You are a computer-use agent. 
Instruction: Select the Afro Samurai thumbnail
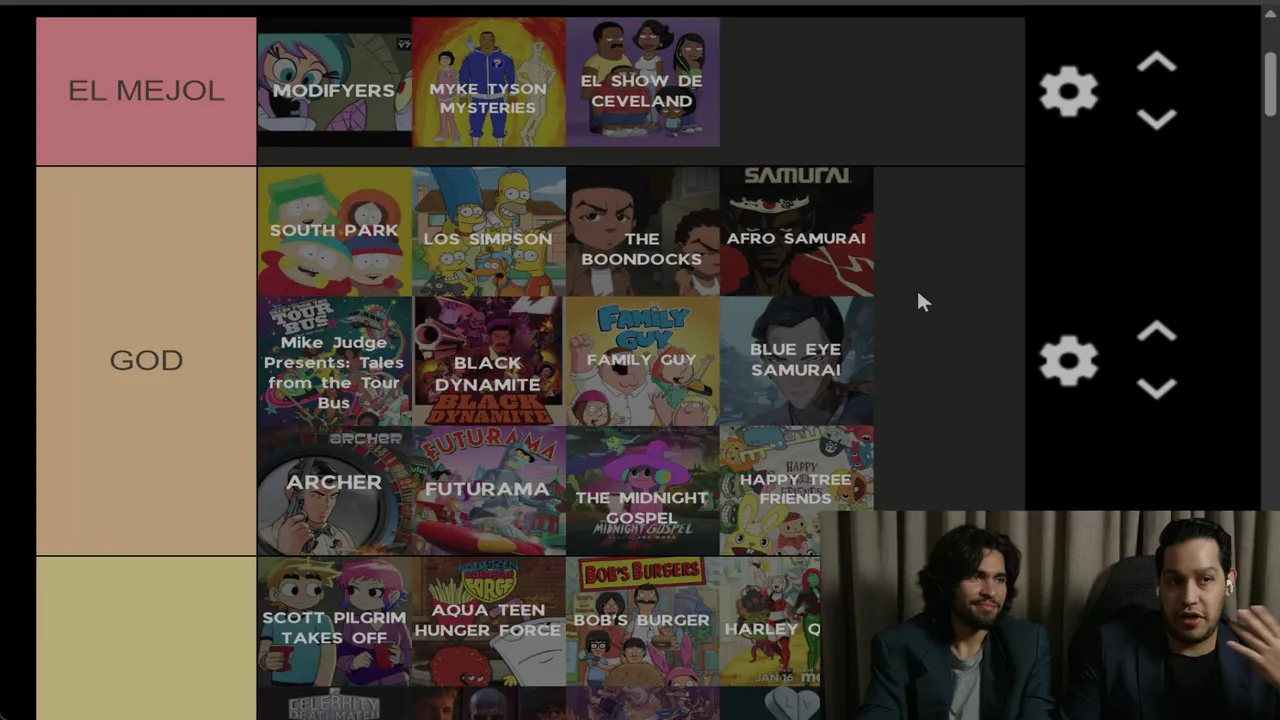pos(796,231)
